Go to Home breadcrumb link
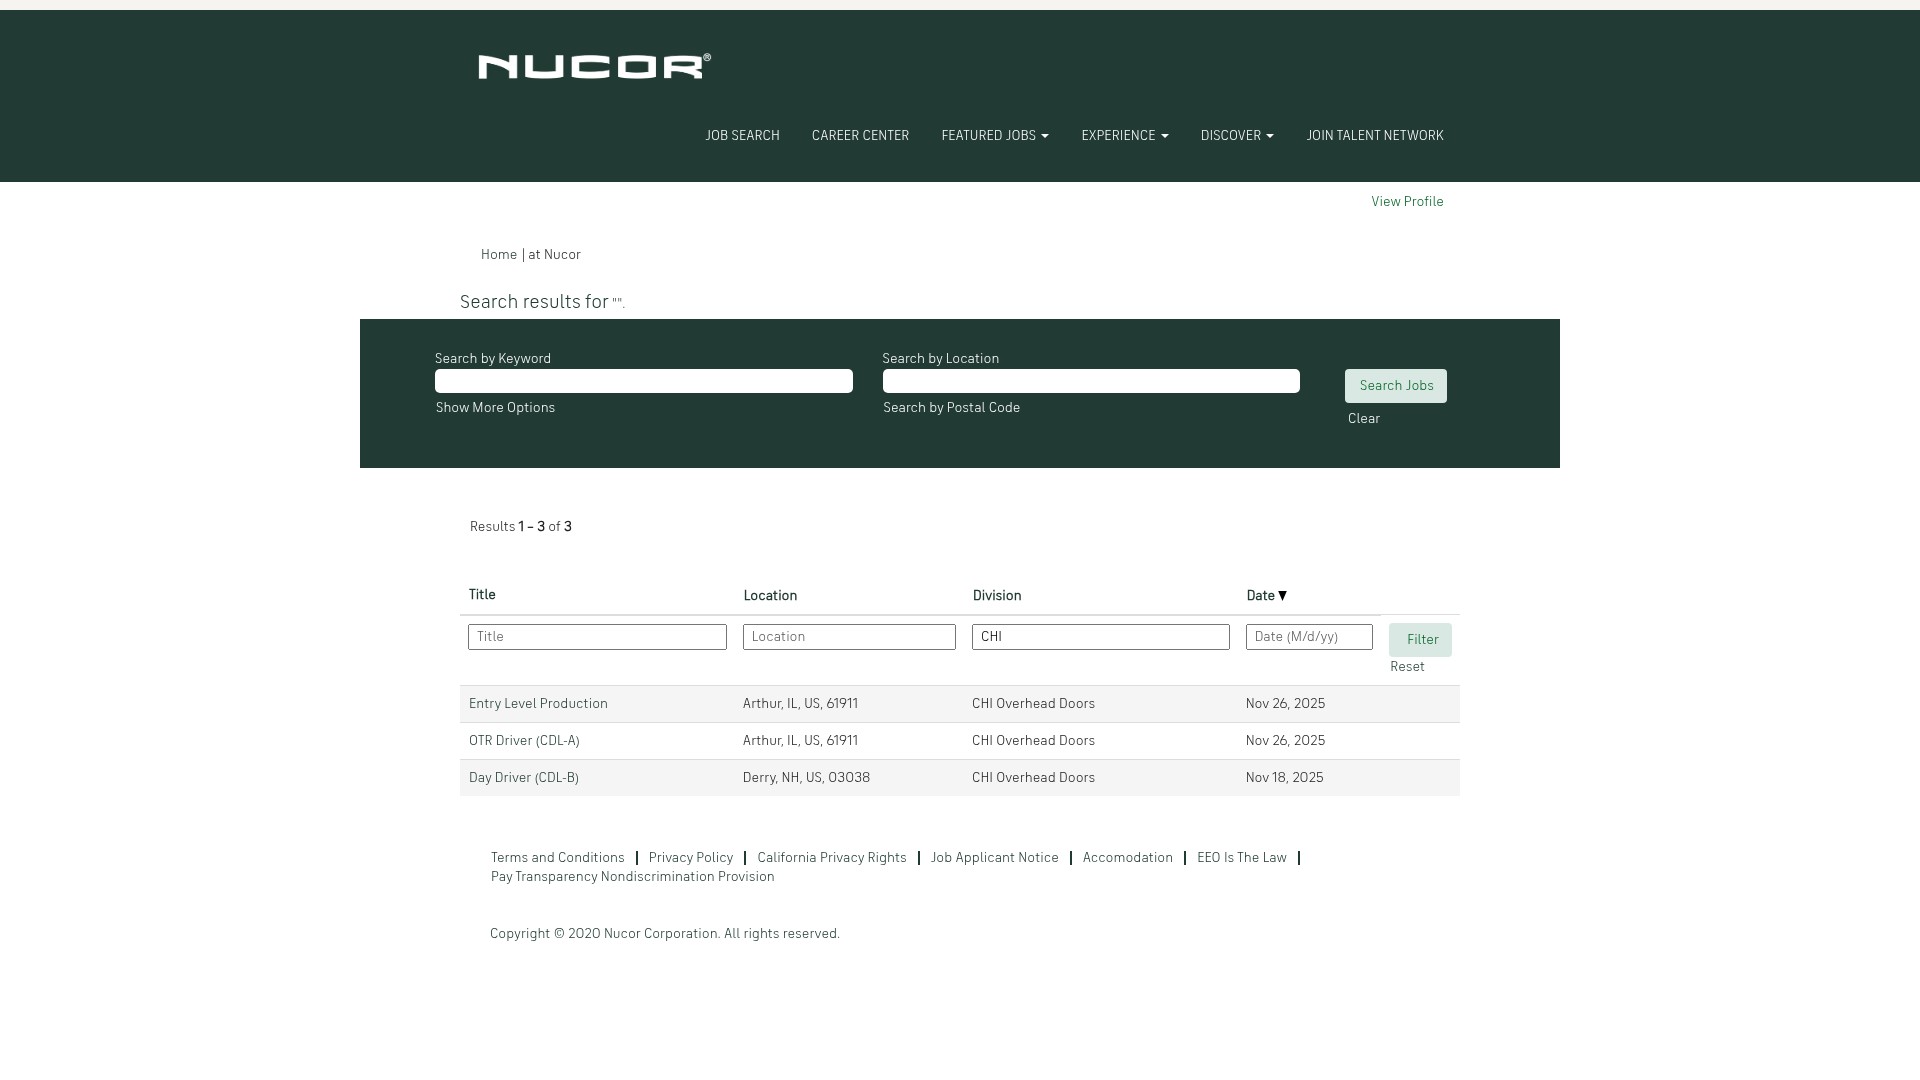Viewport: 1920px width, 1080px height. 499,255
